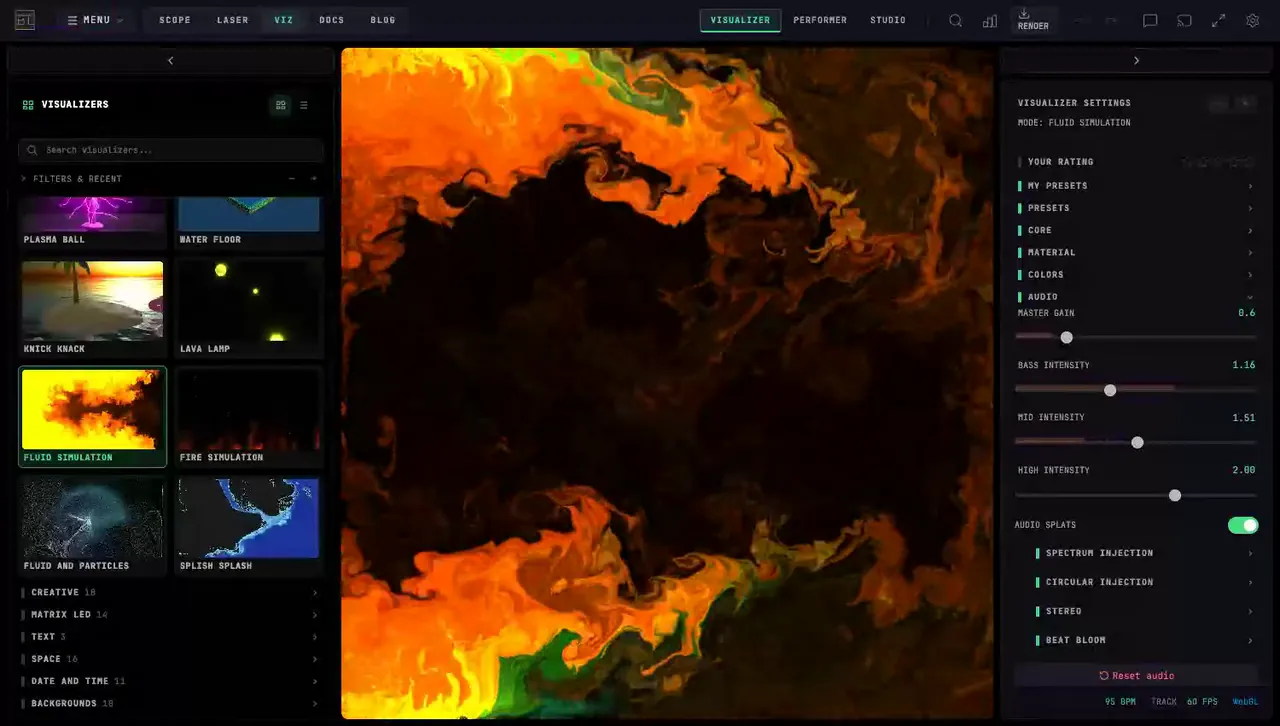Viewport: 1280px width, 726px height.
Task: Switch to Studio mode
Action: [x=888, y=20]
